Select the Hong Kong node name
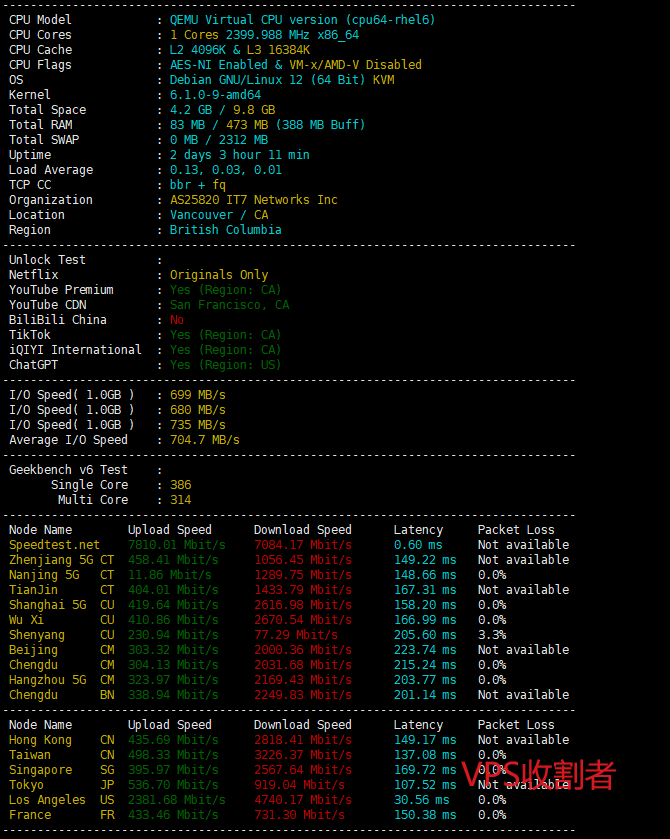The height and width of the screenshot is (839, 670). coord(40,740)
